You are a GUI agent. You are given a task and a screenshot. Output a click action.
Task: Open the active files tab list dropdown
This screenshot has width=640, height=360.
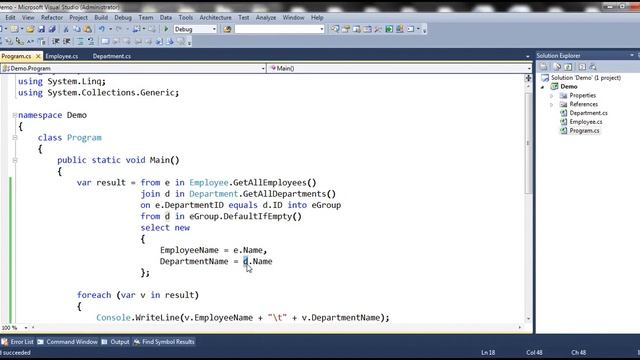[x=527, y=56]
